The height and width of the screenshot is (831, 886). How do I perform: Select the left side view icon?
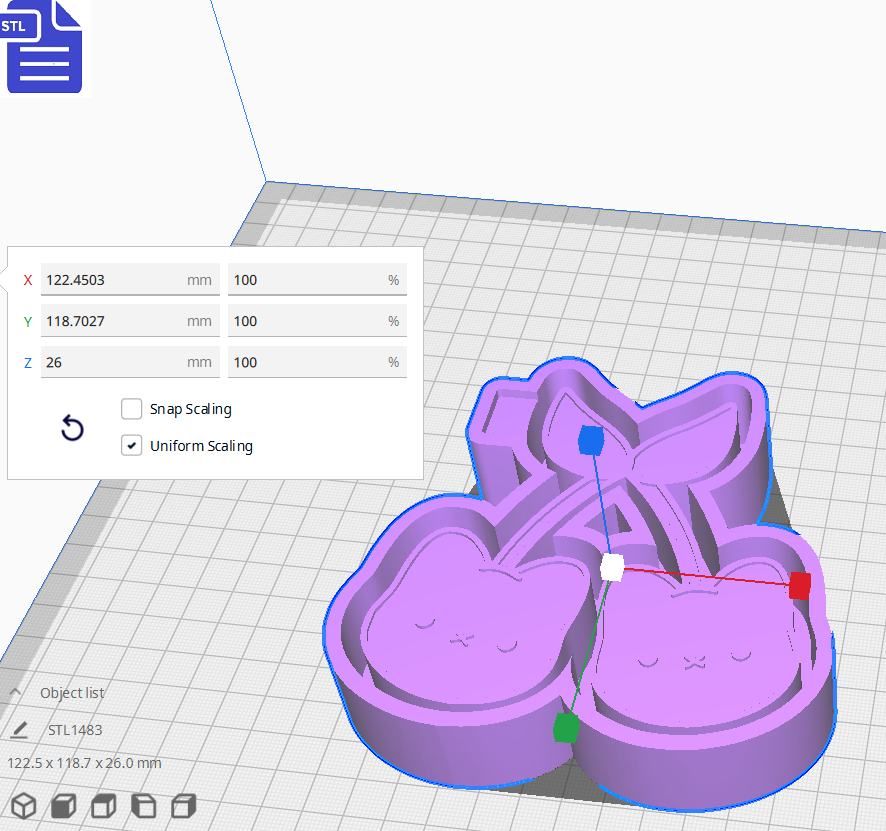tap(143, 806)
